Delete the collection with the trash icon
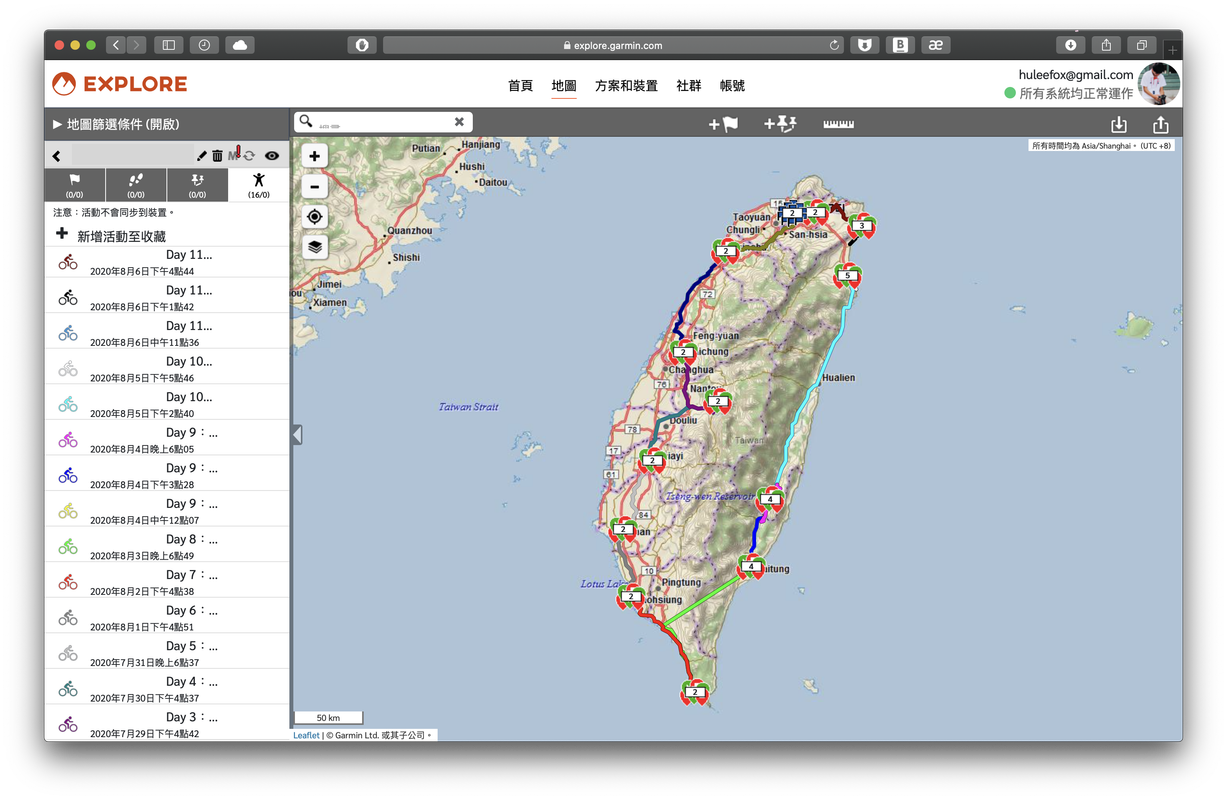This screenshot has width=1227, height=800. 217,156
